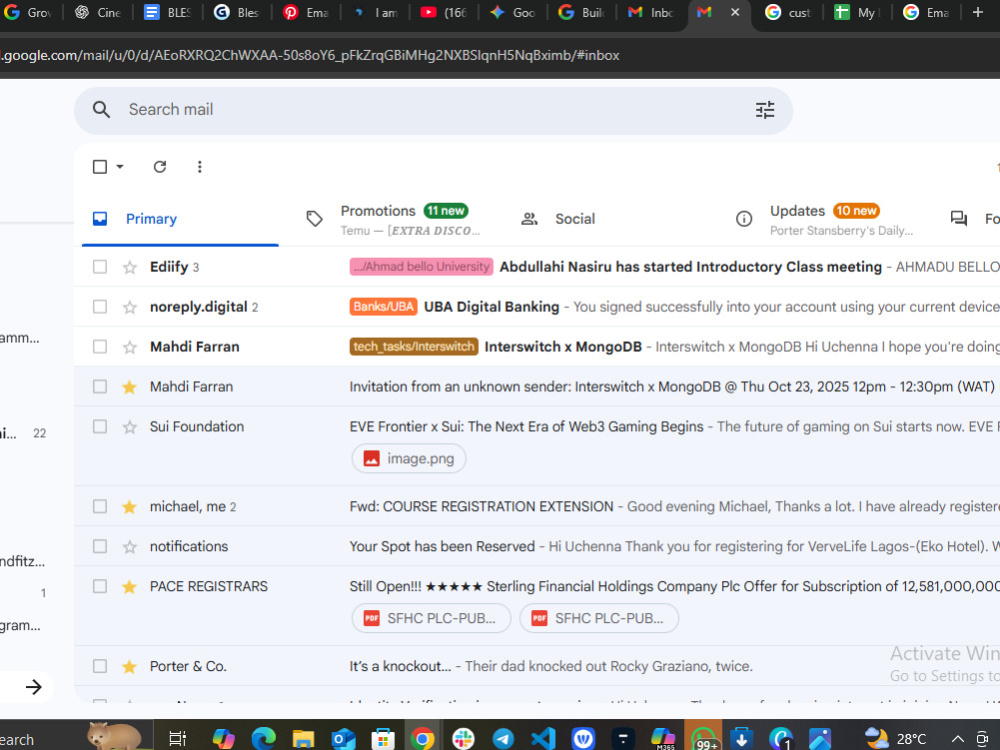This screenshot has width=1000, height=750.
Task: Click the select-all checkbox in toolbar
Action: tap(99, 167)
